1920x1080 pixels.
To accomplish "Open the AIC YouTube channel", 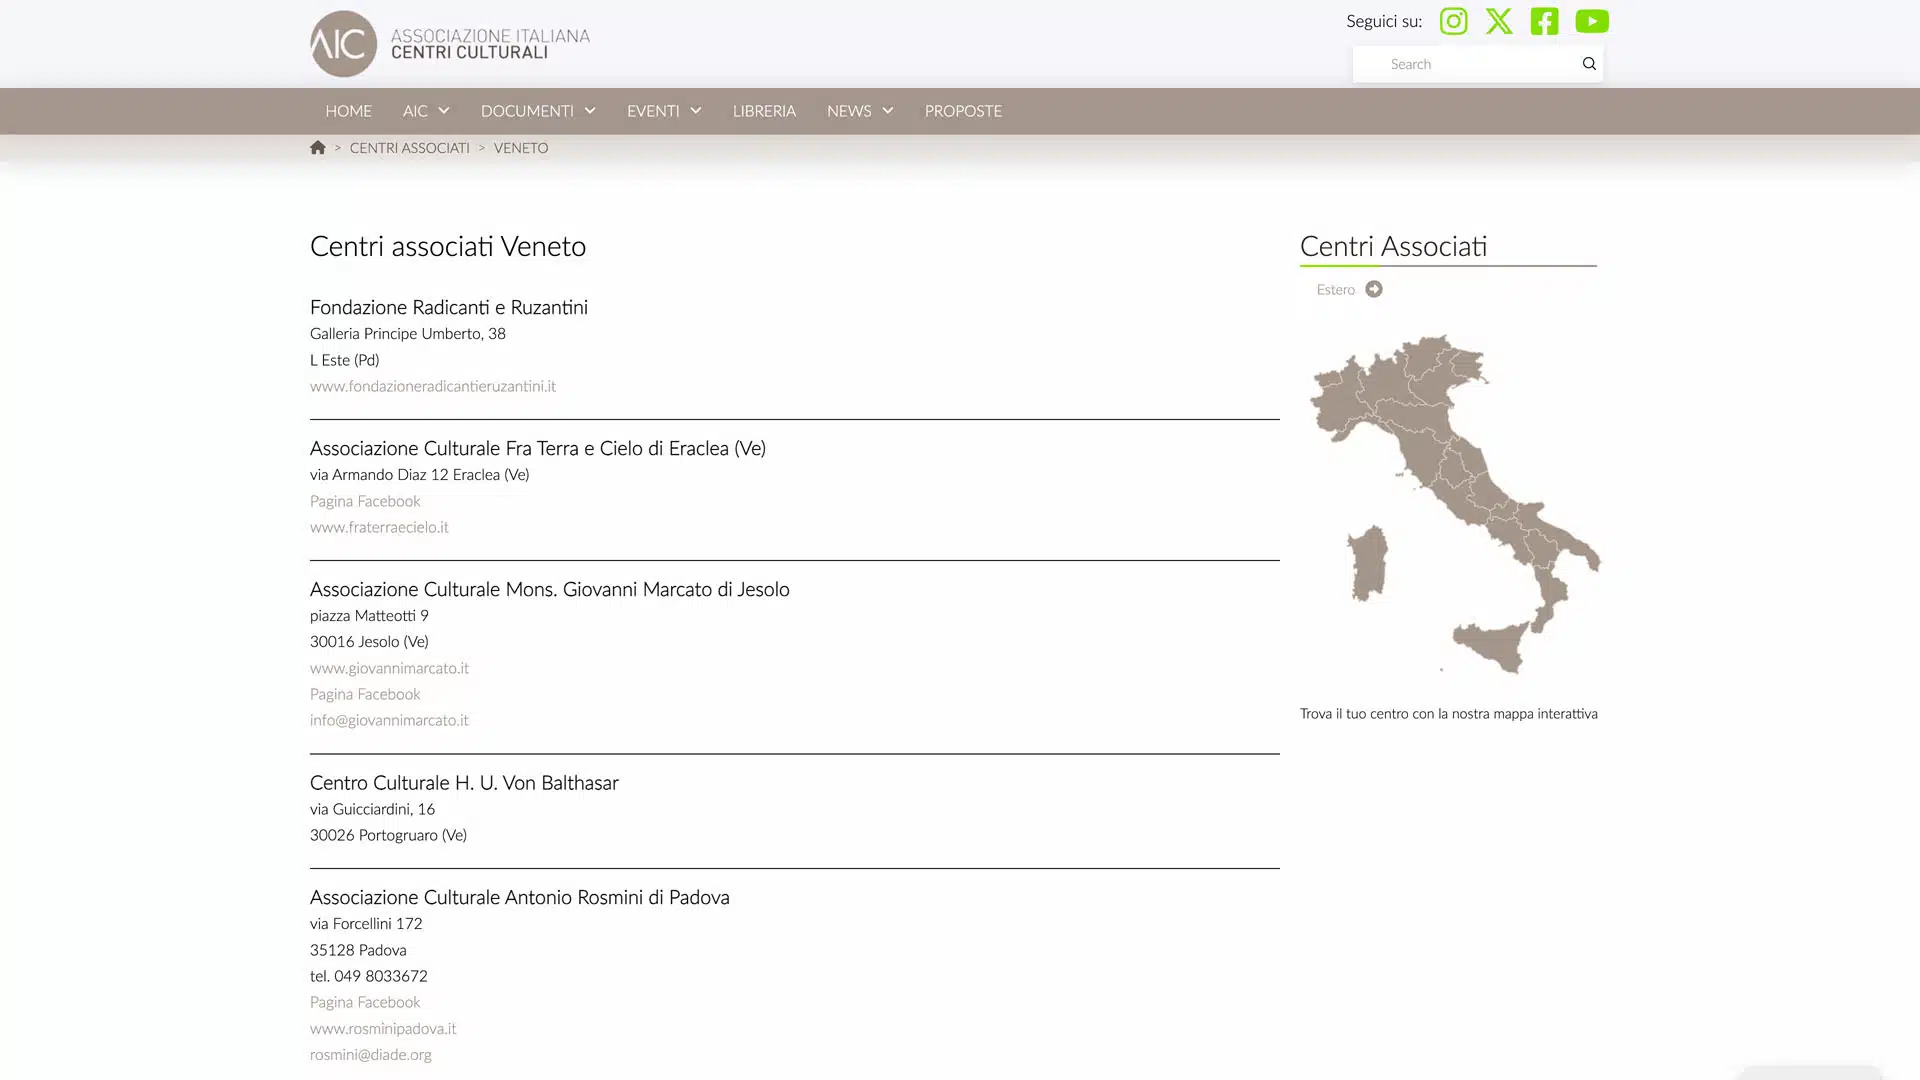I will pyautogui.click(x=1592, y=21).
